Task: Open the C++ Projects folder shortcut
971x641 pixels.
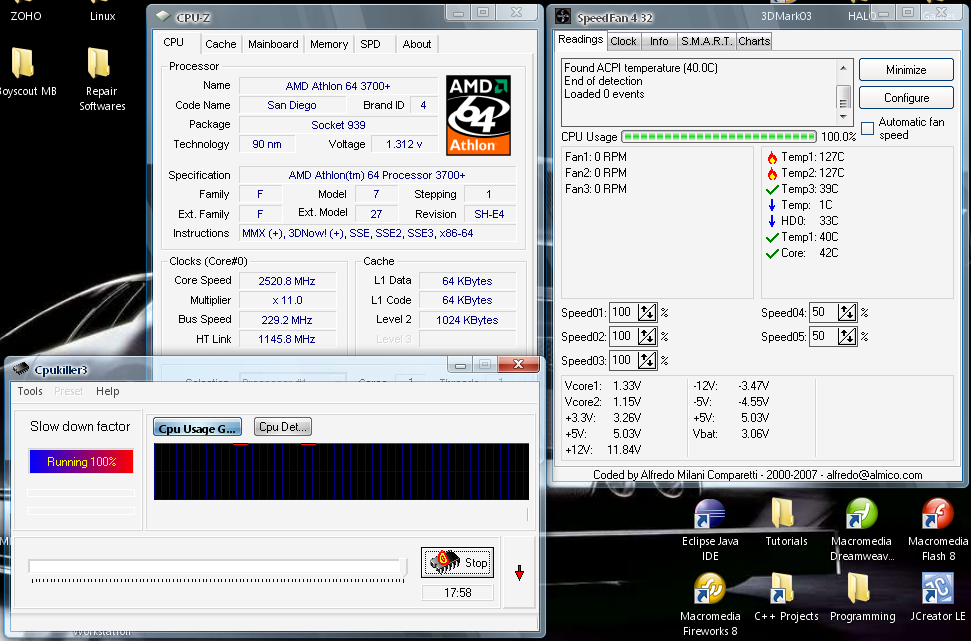Action: (x=786, y=597)
